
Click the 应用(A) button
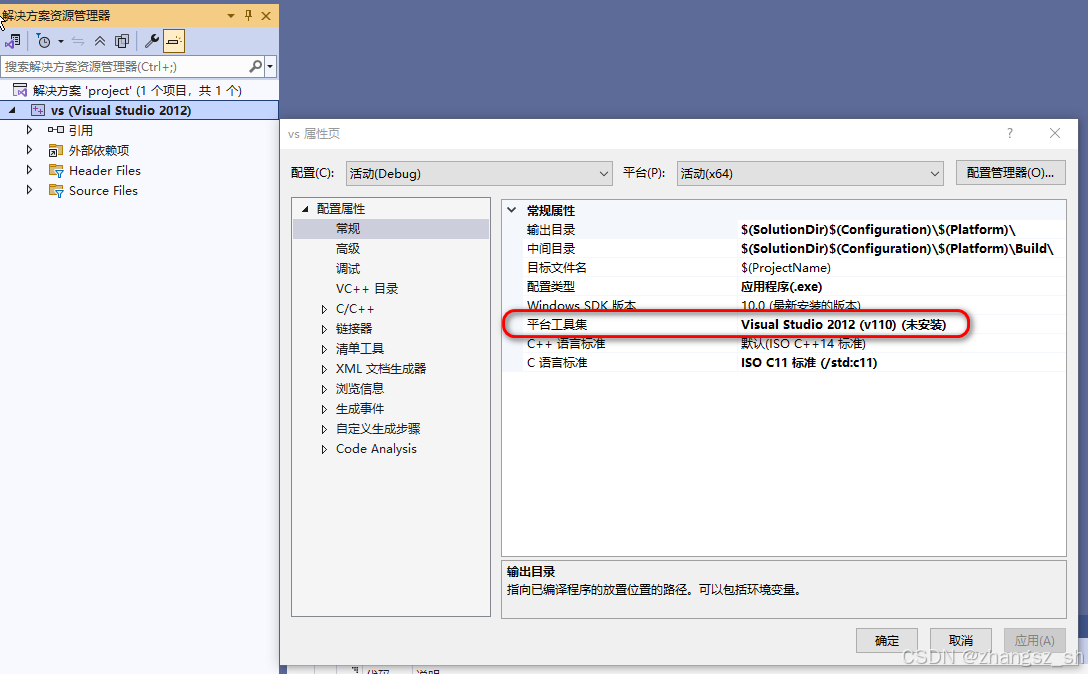[x=1035, y=641]
